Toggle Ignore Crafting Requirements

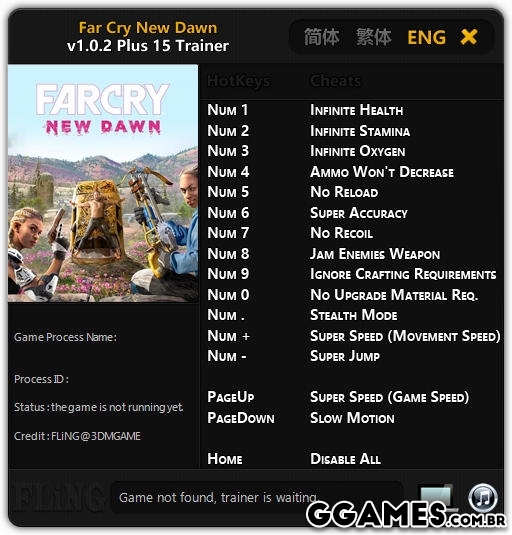(x=403, y=274)
